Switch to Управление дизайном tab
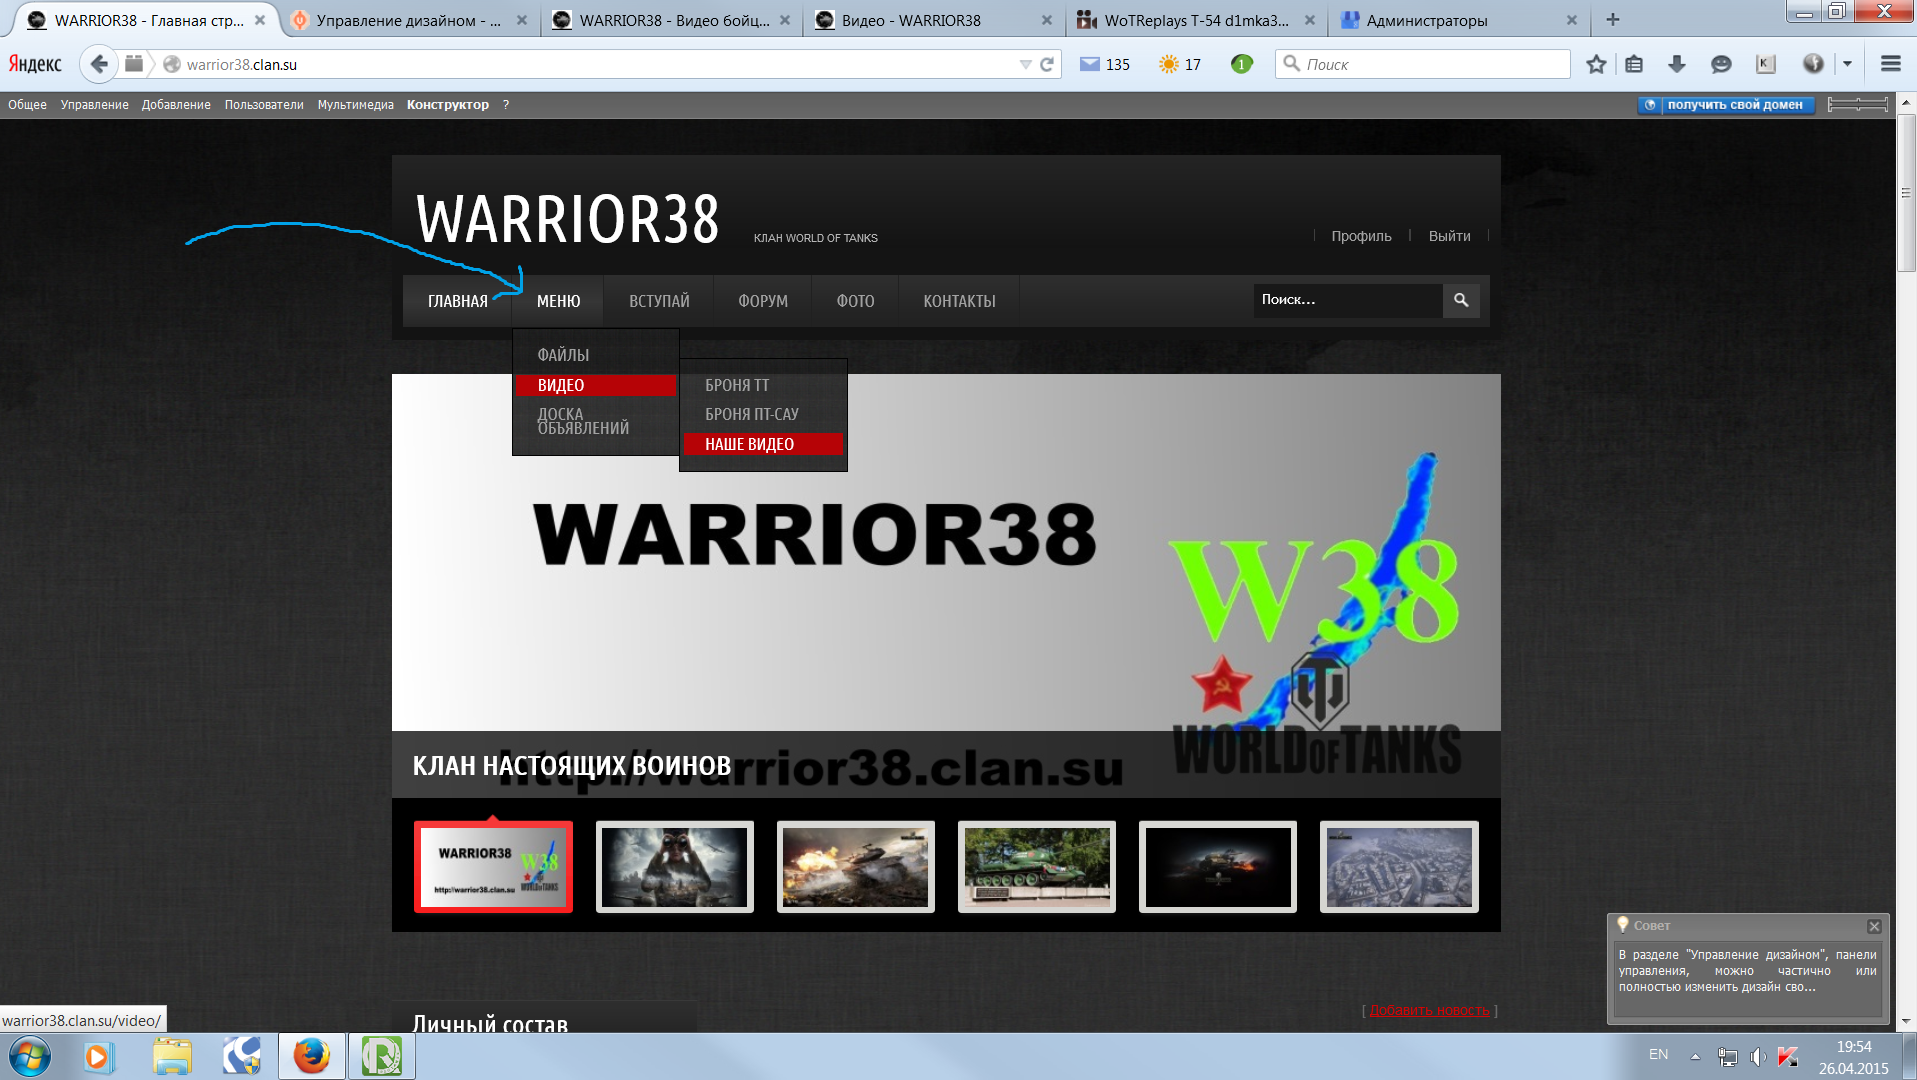This screenshot has width=1917, height=1080. [408, 20]
